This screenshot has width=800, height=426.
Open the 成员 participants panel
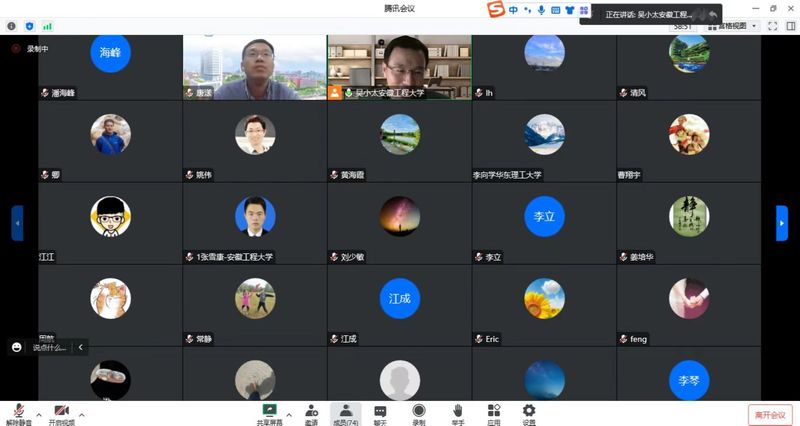[346, 412]
